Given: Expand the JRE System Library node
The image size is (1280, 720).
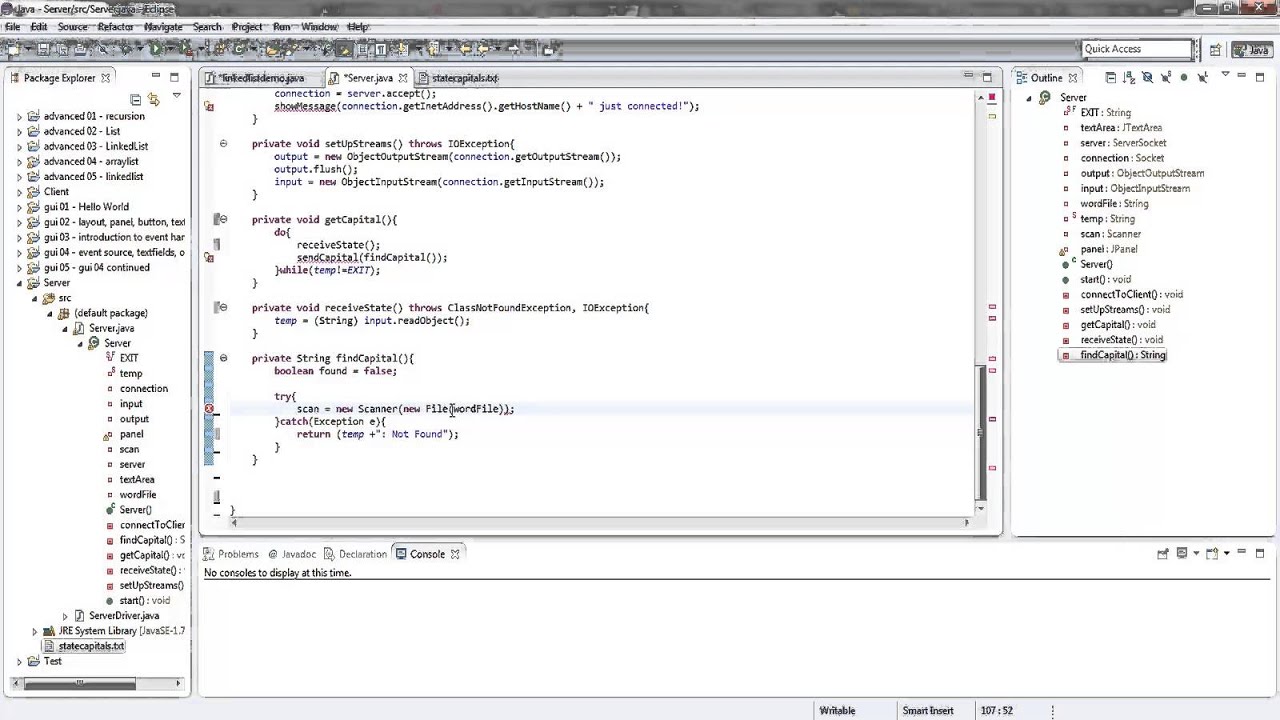Looking at the screenshot, I should (x=34, y=632).
